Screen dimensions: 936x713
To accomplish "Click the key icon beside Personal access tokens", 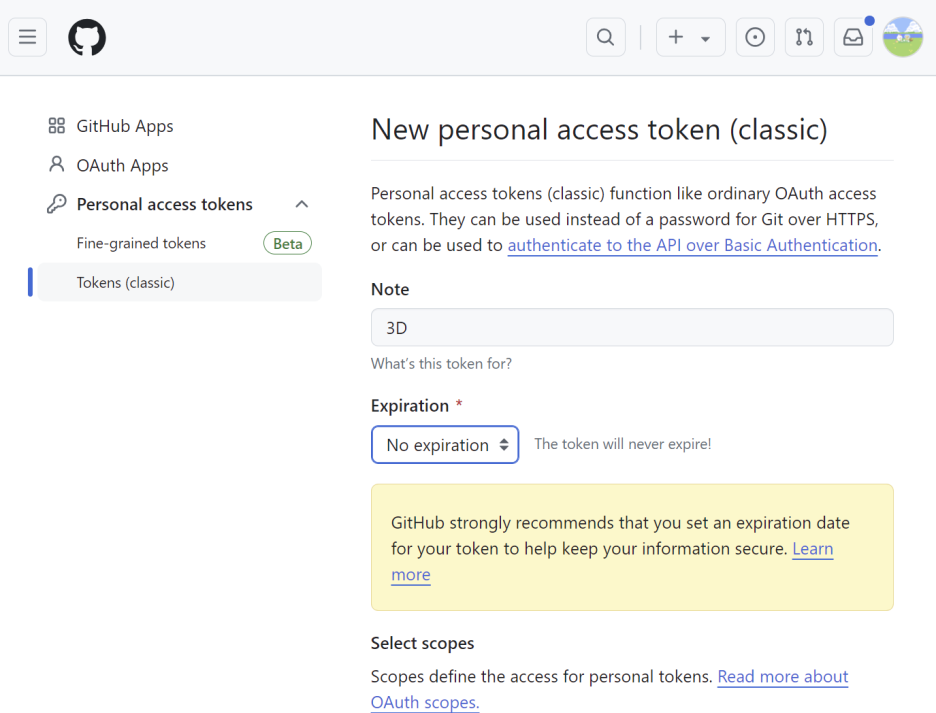I will pos(57,204).
